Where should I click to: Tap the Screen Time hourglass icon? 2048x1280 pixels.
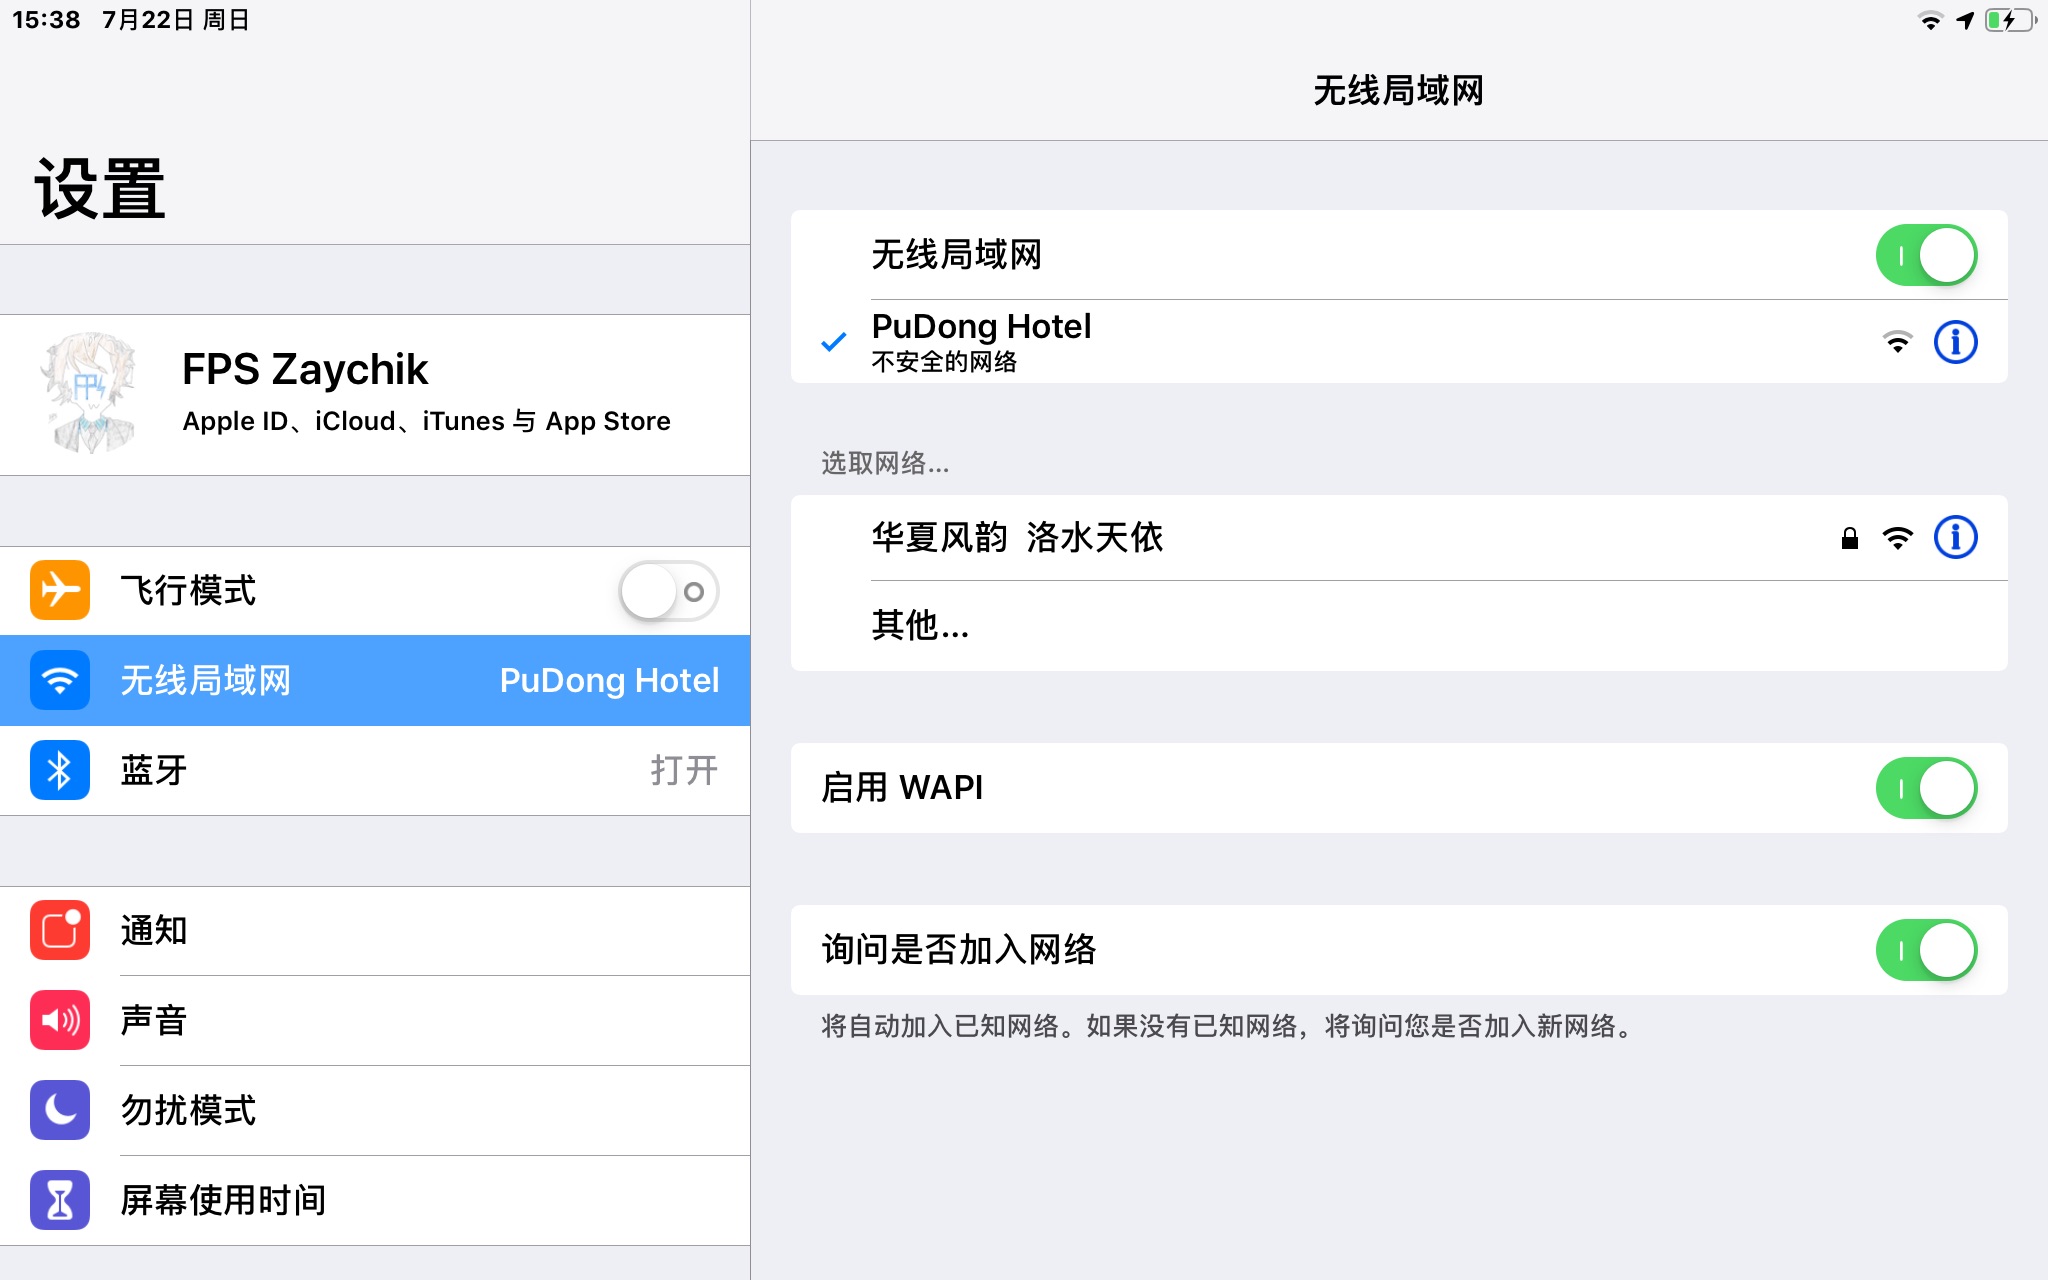[60, 1200]
